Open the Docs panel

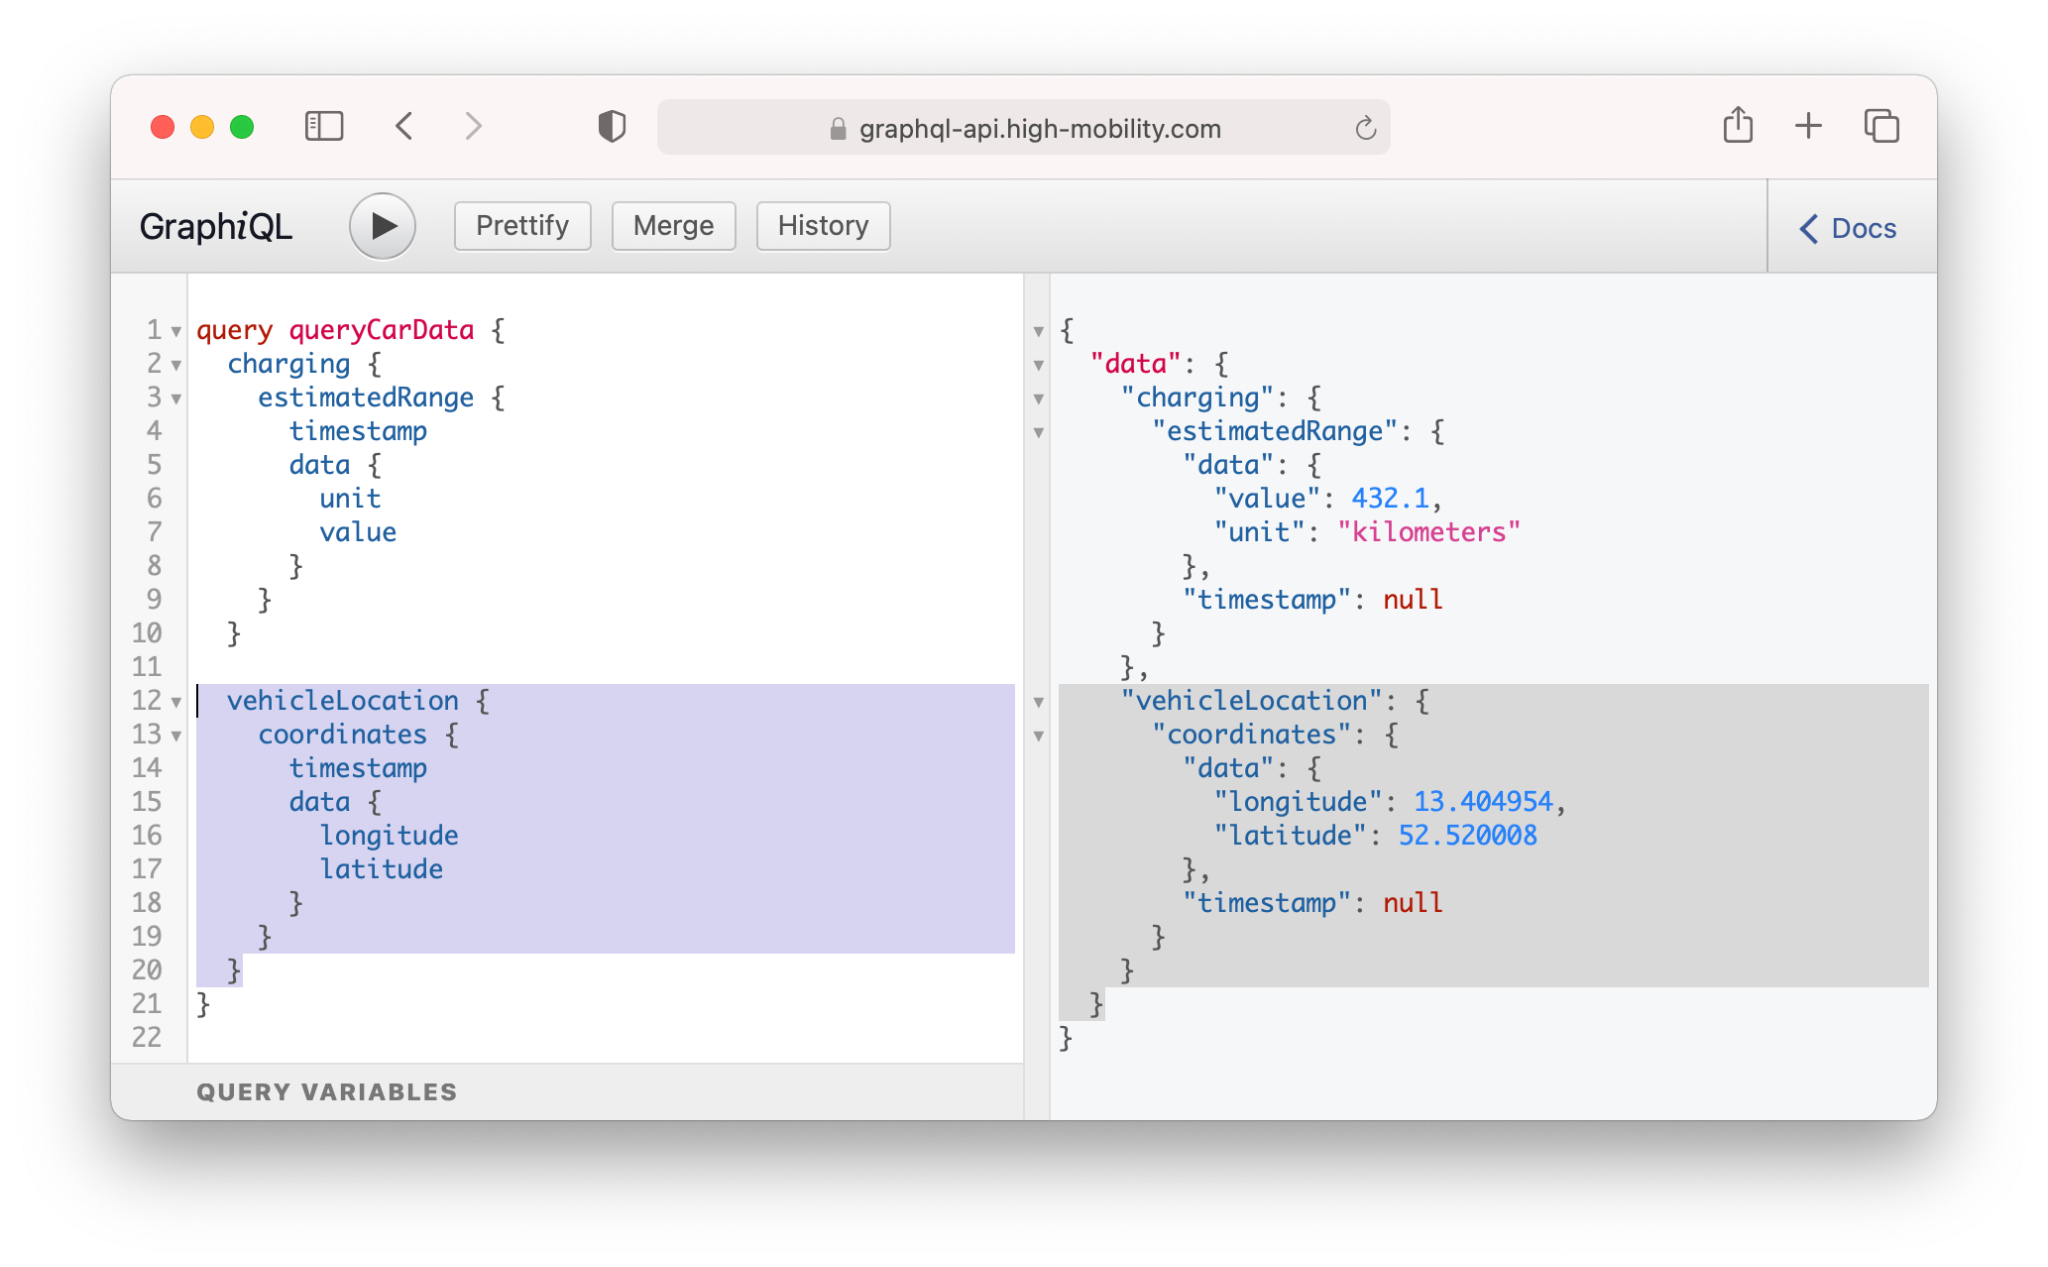1849,228
